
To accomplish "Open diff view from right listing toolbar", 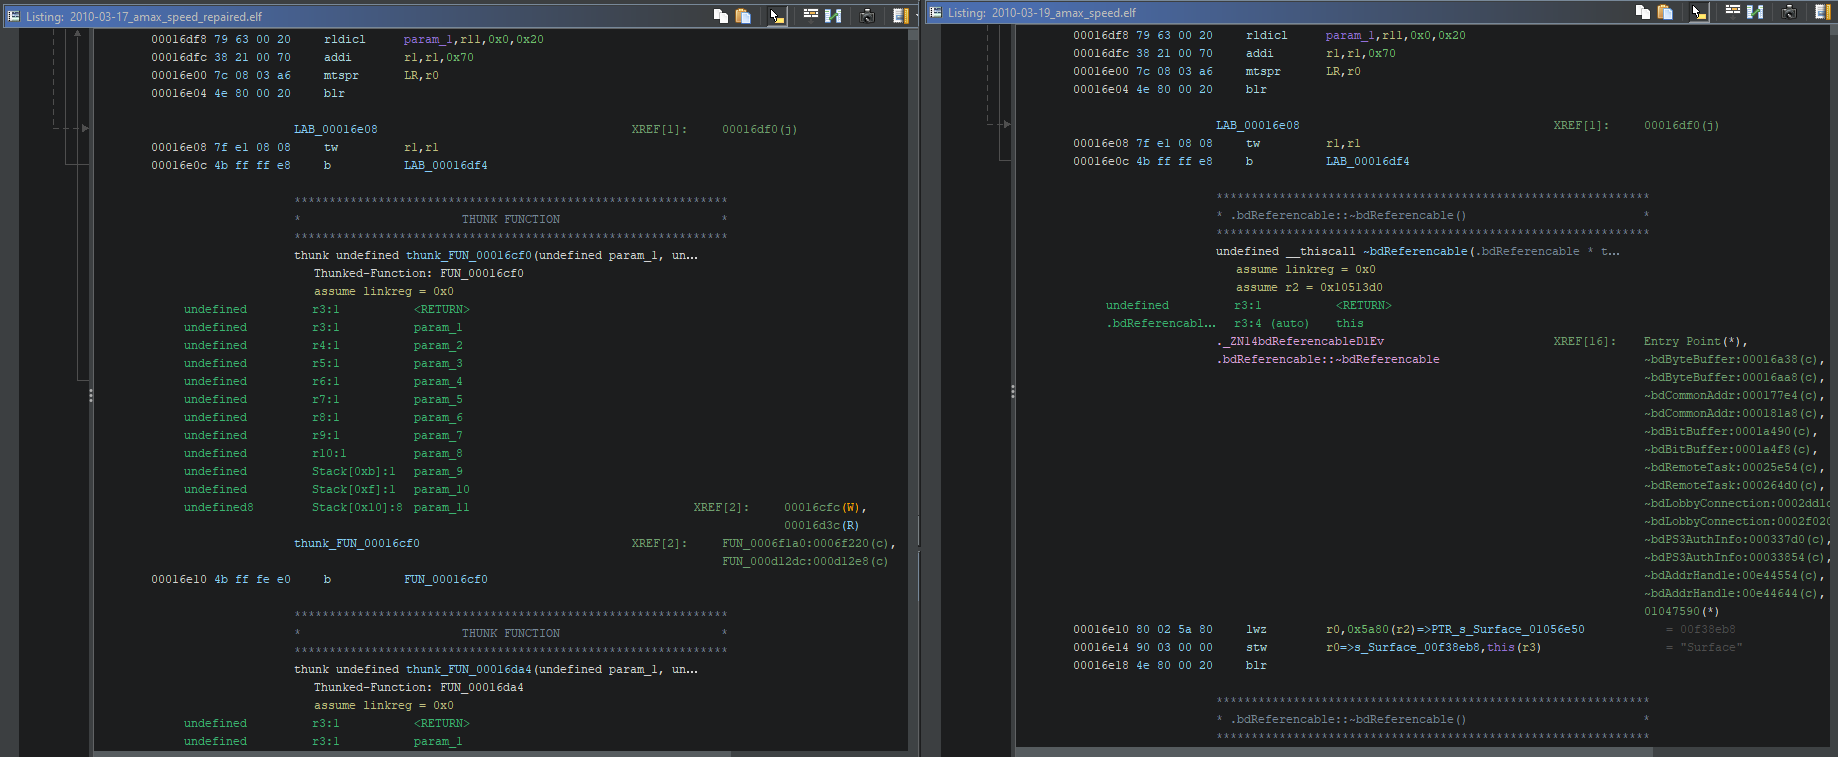I will (1755, 12).
